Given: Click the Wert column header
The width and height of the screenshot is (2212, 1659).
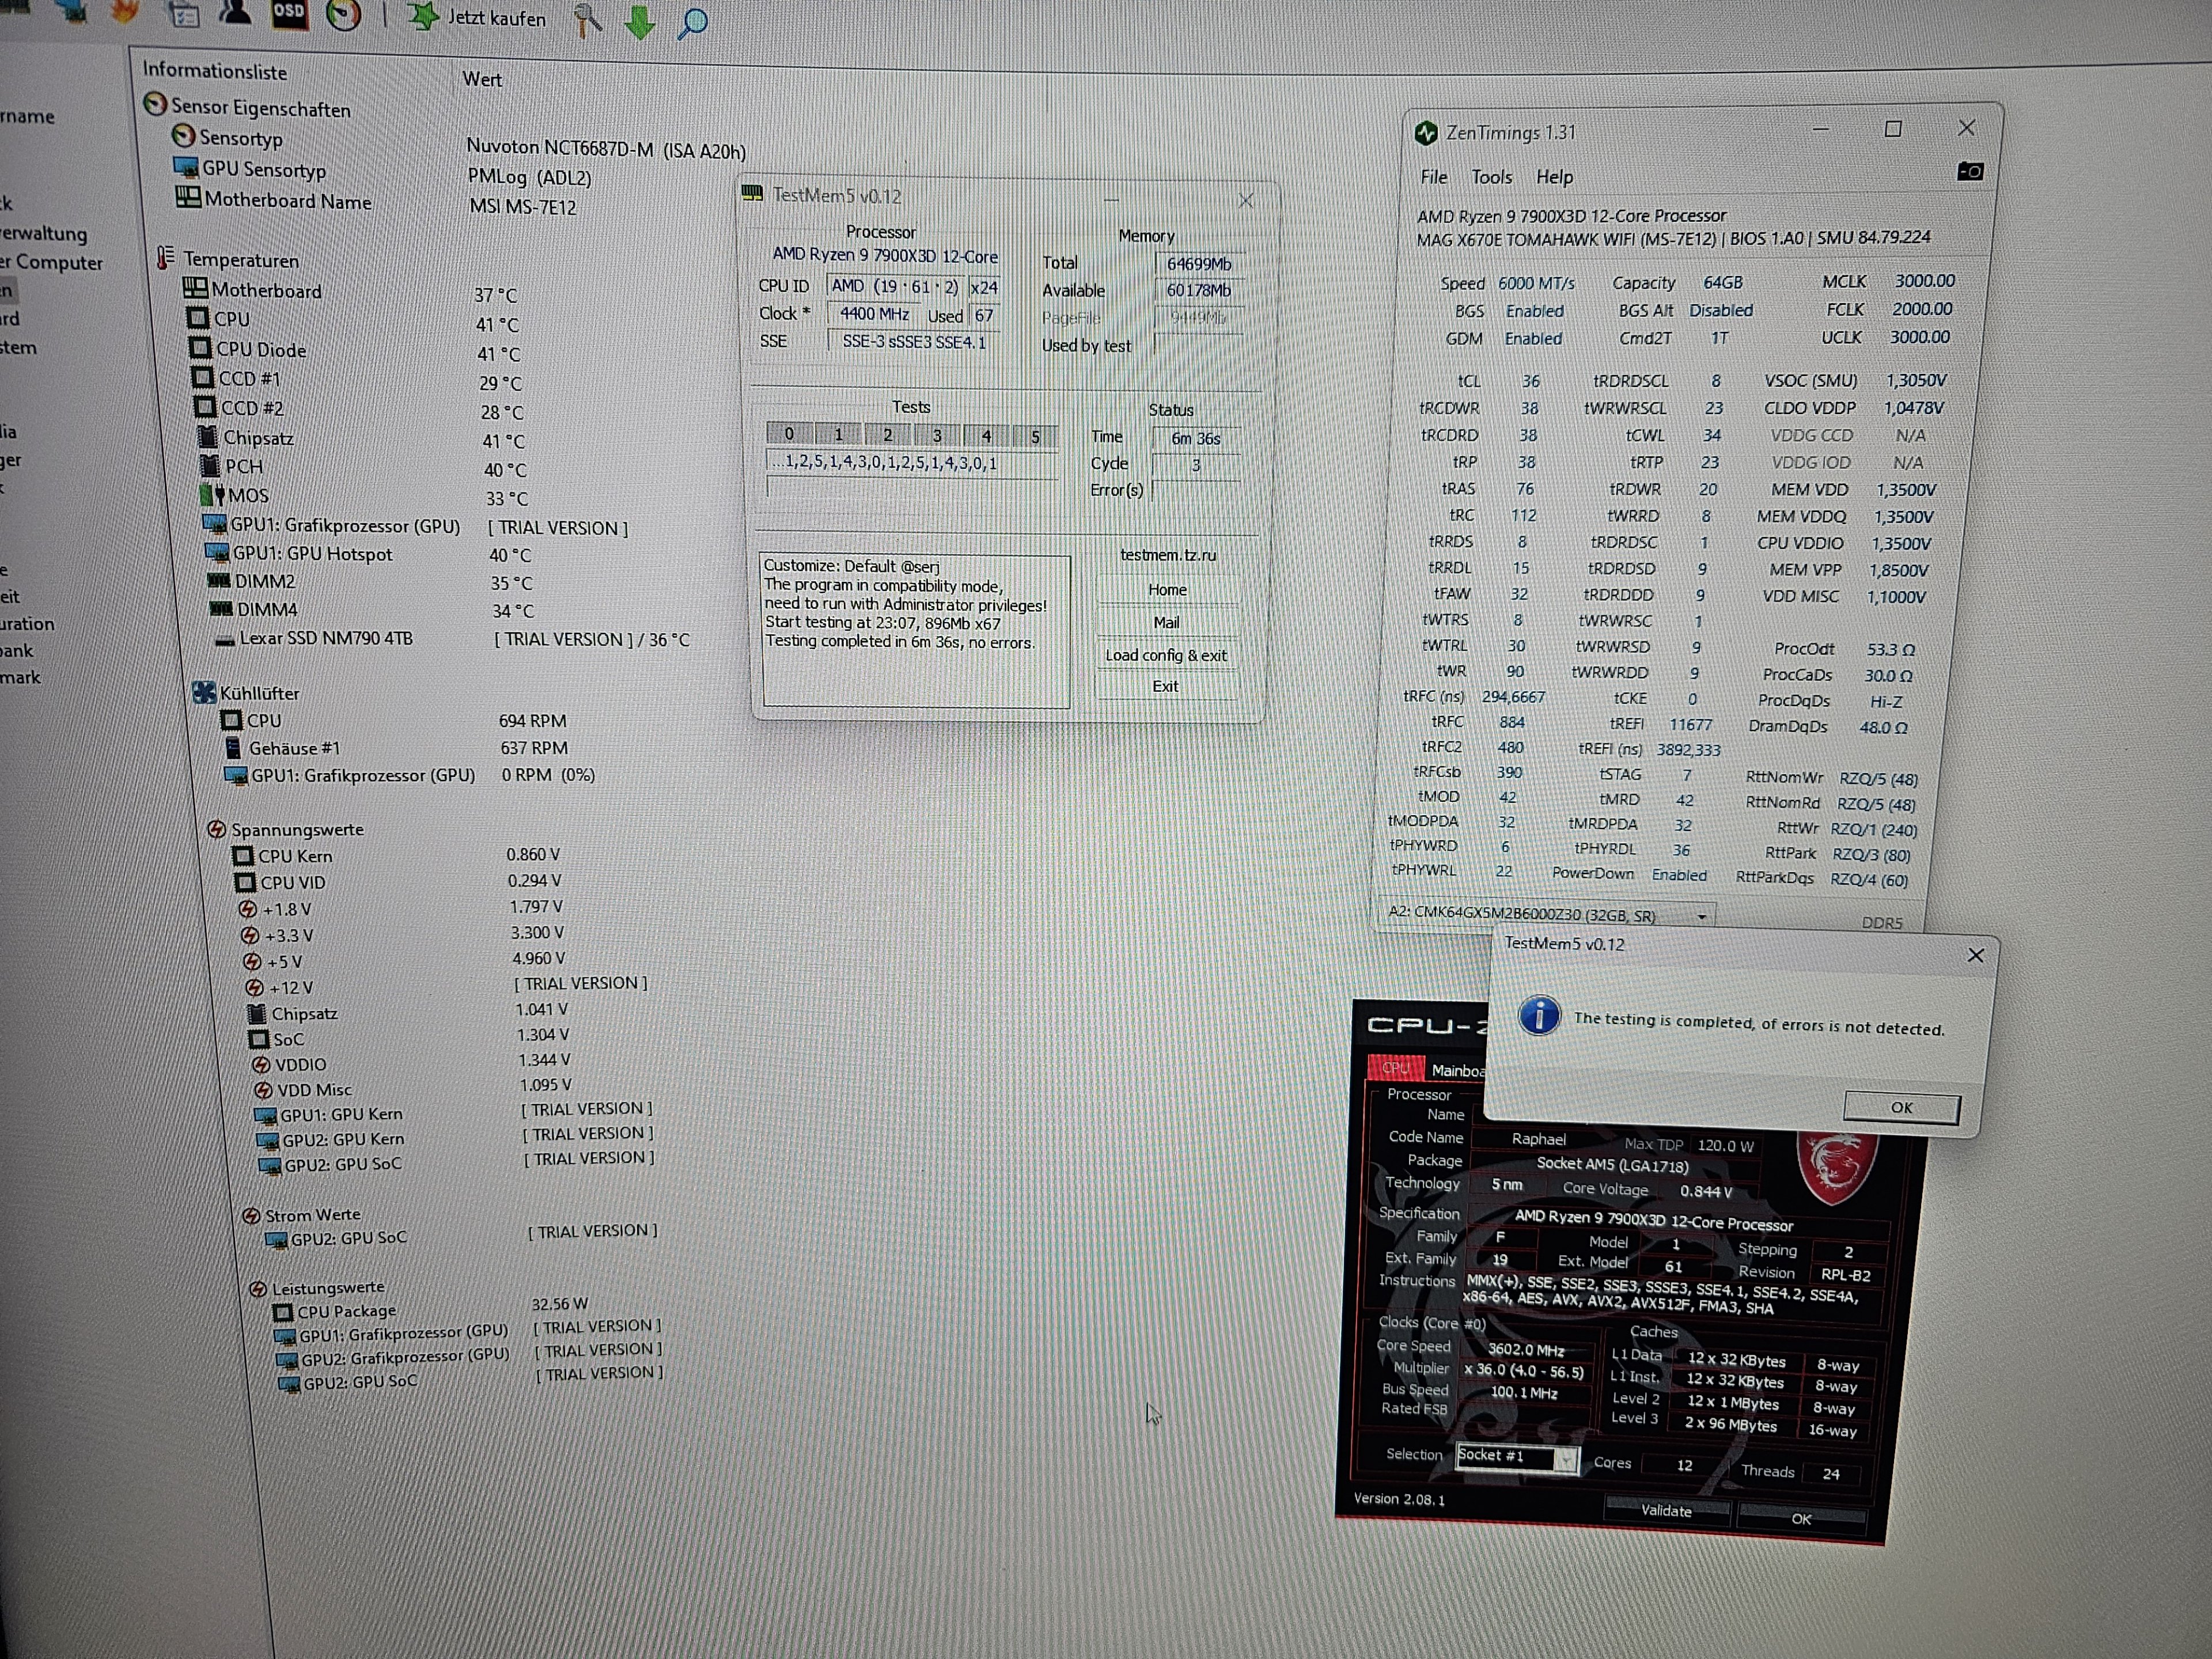Looking at the screenshot, I should 482,79.
